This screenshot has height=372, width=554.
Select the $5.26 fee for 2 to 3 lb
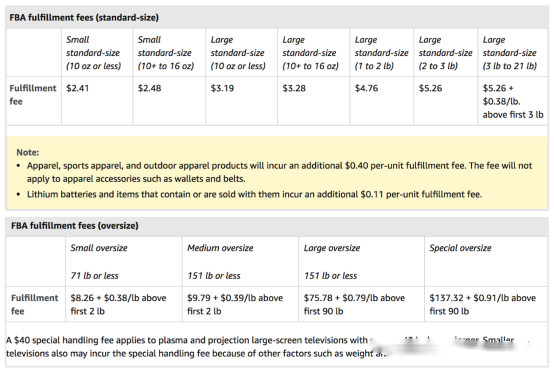(430, 88)
